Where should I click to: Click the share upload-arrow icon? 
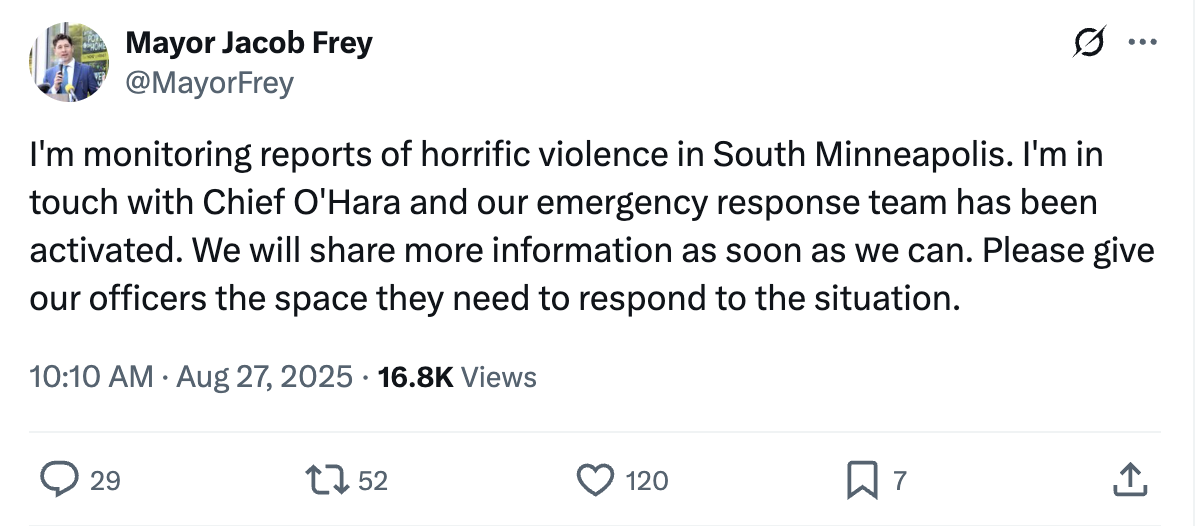[1127, 481]
